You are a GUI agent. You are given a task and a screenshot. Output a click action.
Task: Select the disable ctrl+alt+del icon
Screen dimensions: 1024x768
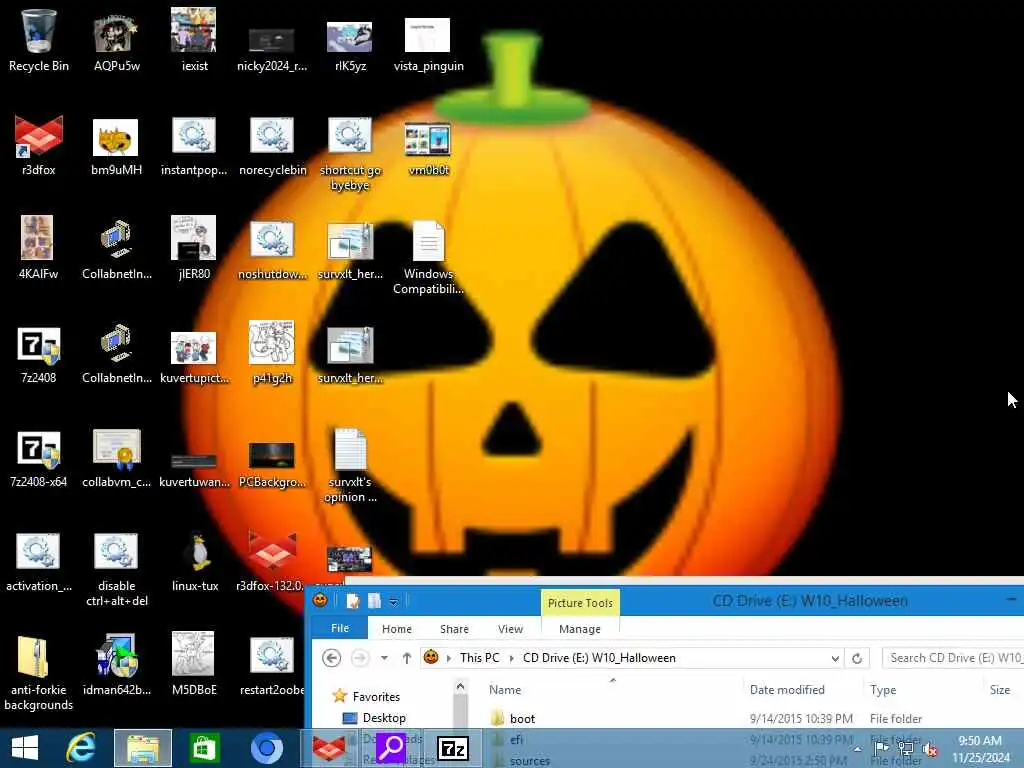point(116,568)
